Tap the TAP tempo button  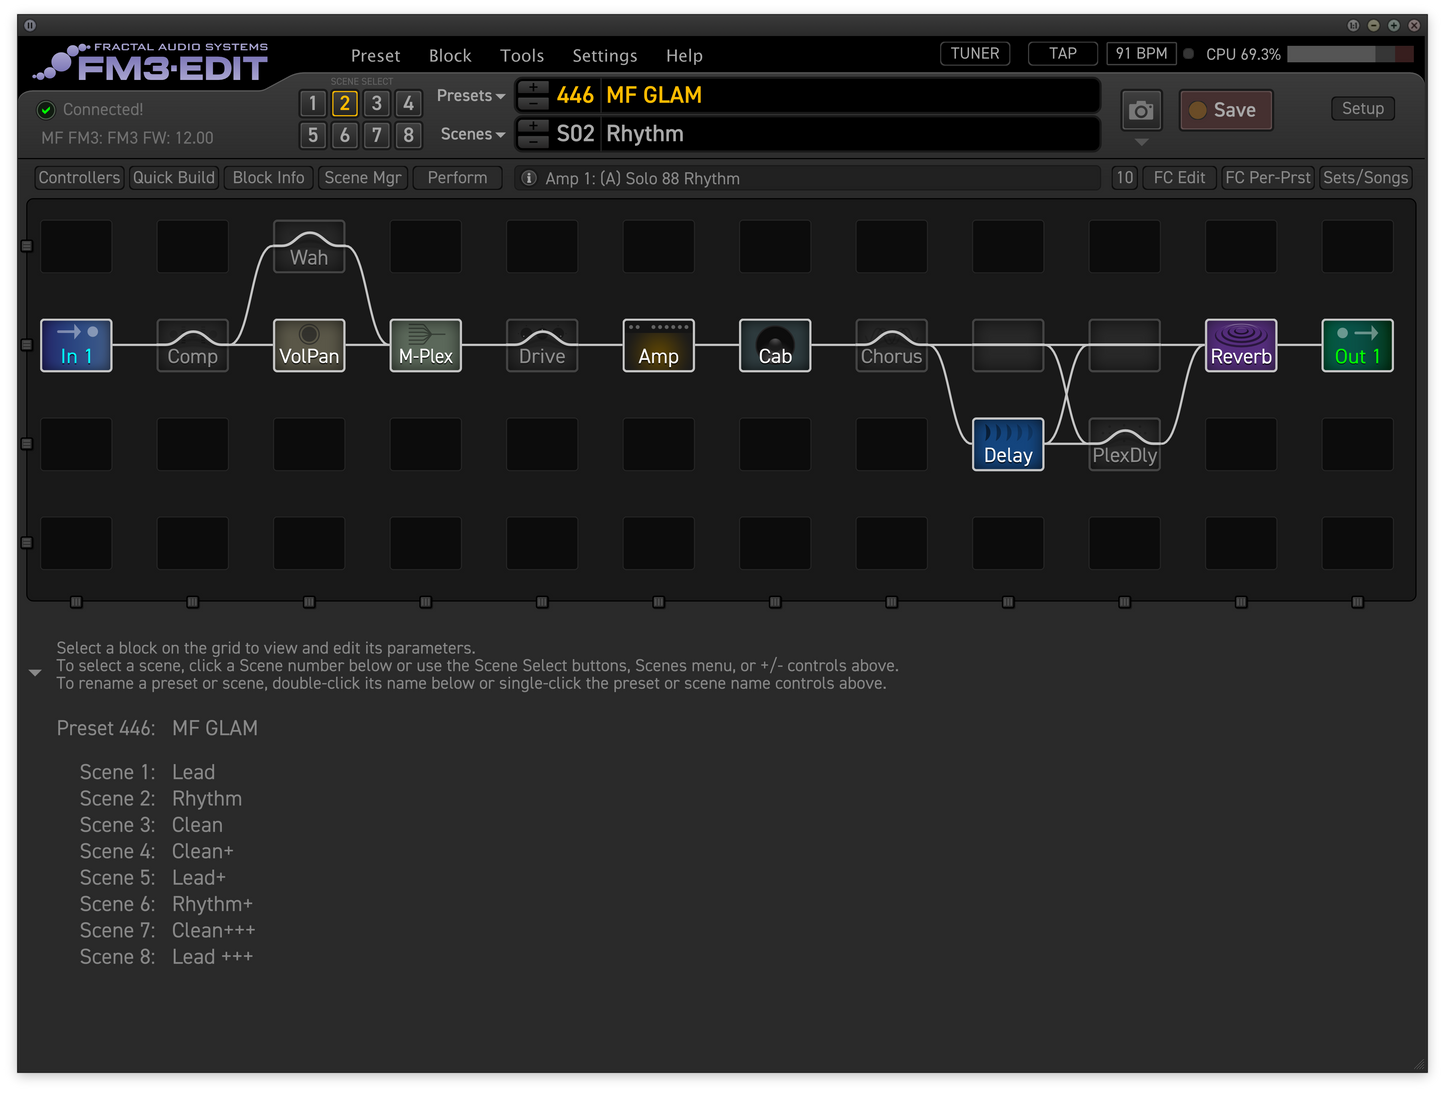tap(1063, 54)
